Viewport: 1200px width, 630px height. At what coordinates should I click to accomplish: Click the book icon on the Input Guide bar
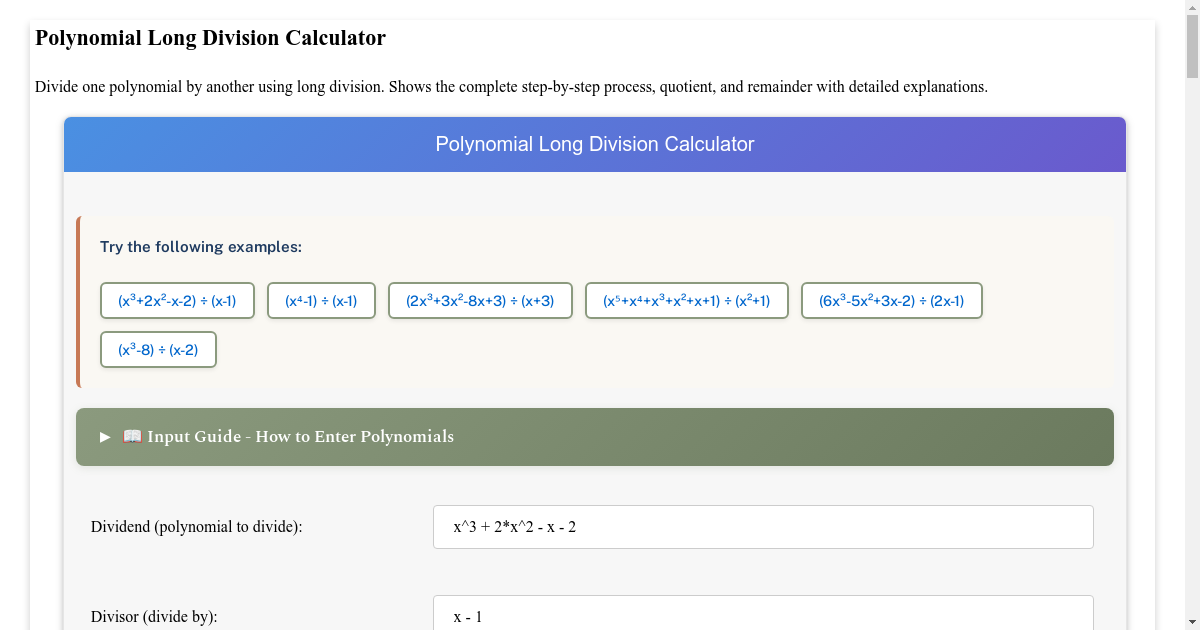(131, 436)
